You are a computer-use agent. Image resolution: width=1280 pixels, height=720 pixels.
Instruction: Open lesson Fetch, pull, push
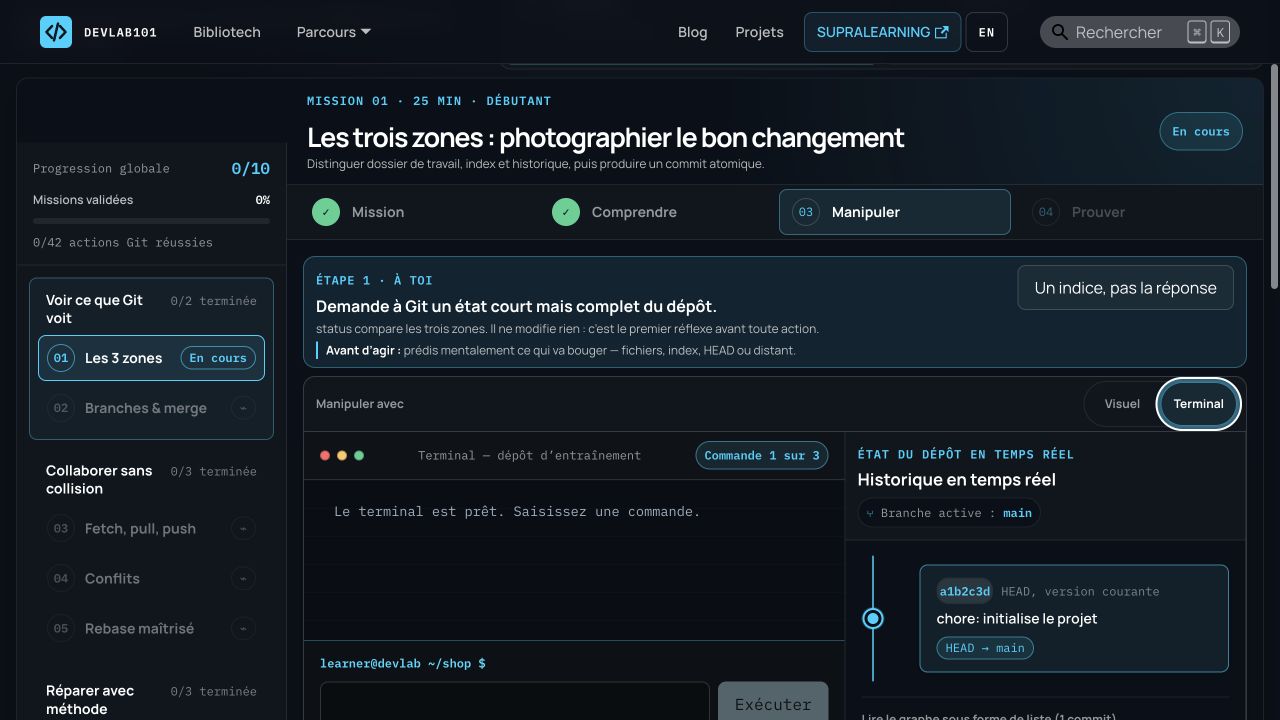(151, 528)
